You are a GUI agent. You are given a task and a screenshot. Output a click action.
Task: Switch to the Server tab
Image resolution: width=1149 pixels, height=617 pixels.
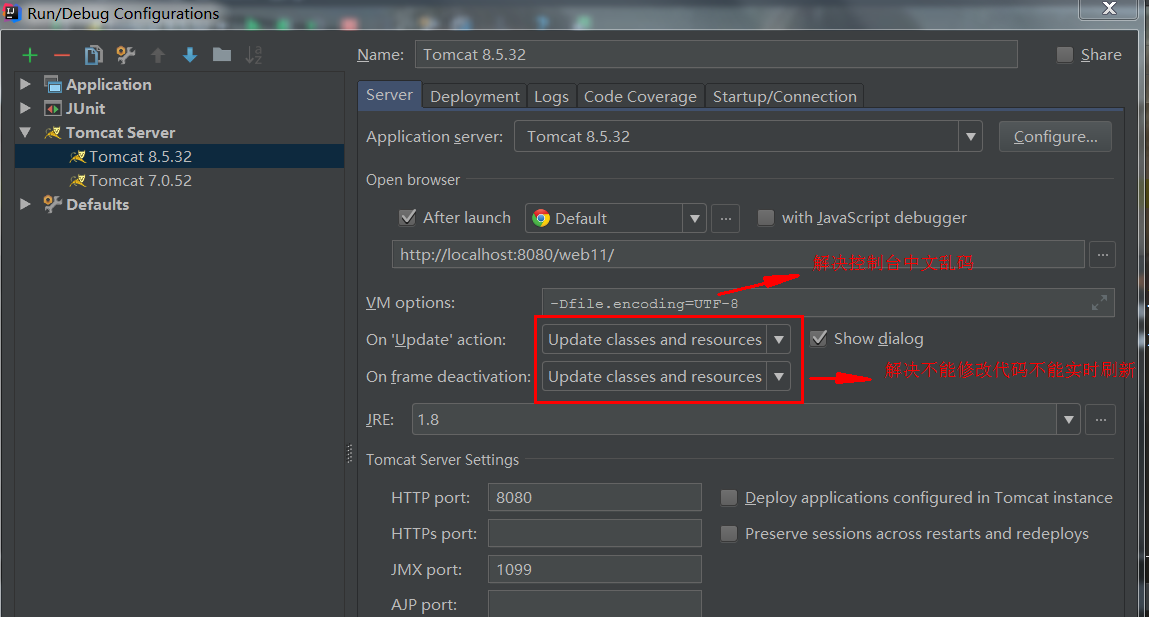[389, 95]
